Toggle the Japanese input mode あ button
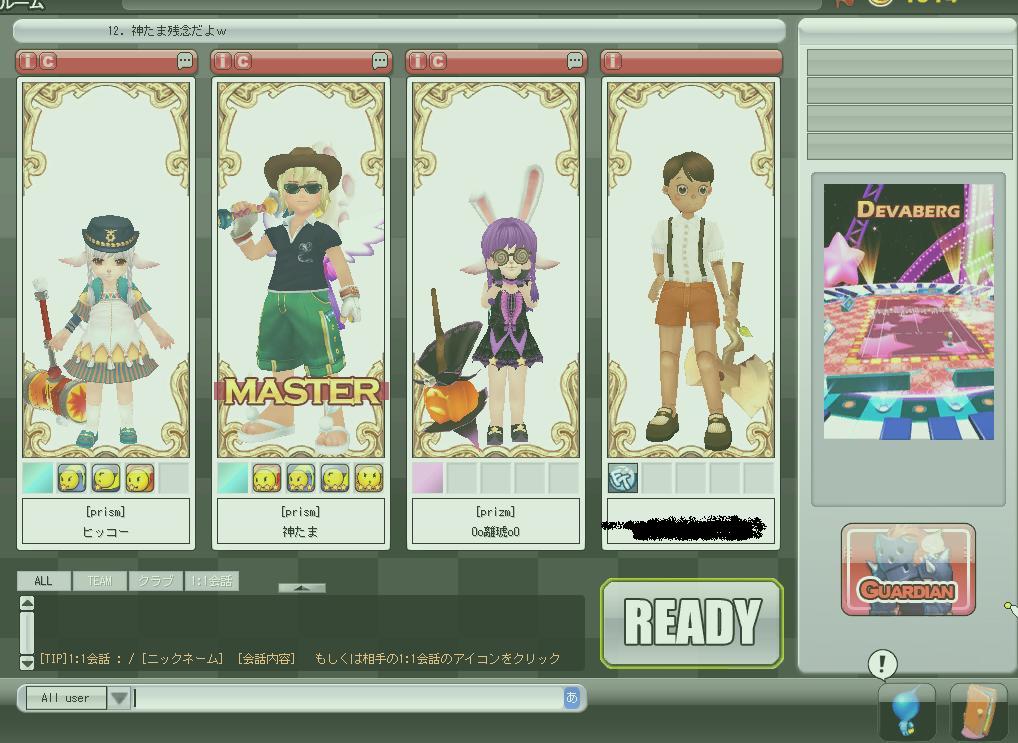1018x743 pixels. pos(572,698)
